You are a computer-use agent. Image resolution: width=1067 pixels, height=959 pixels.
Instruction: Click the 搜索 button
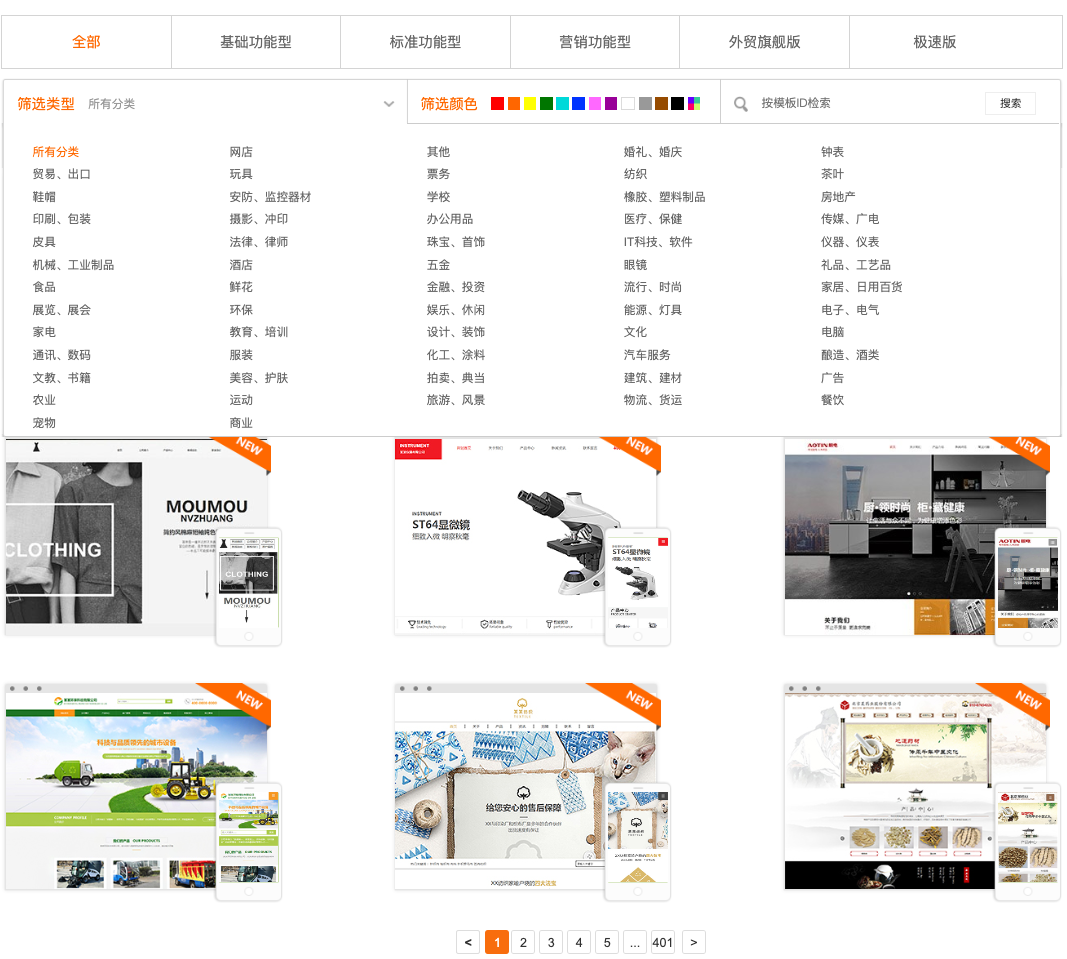tap(1010, 103)
